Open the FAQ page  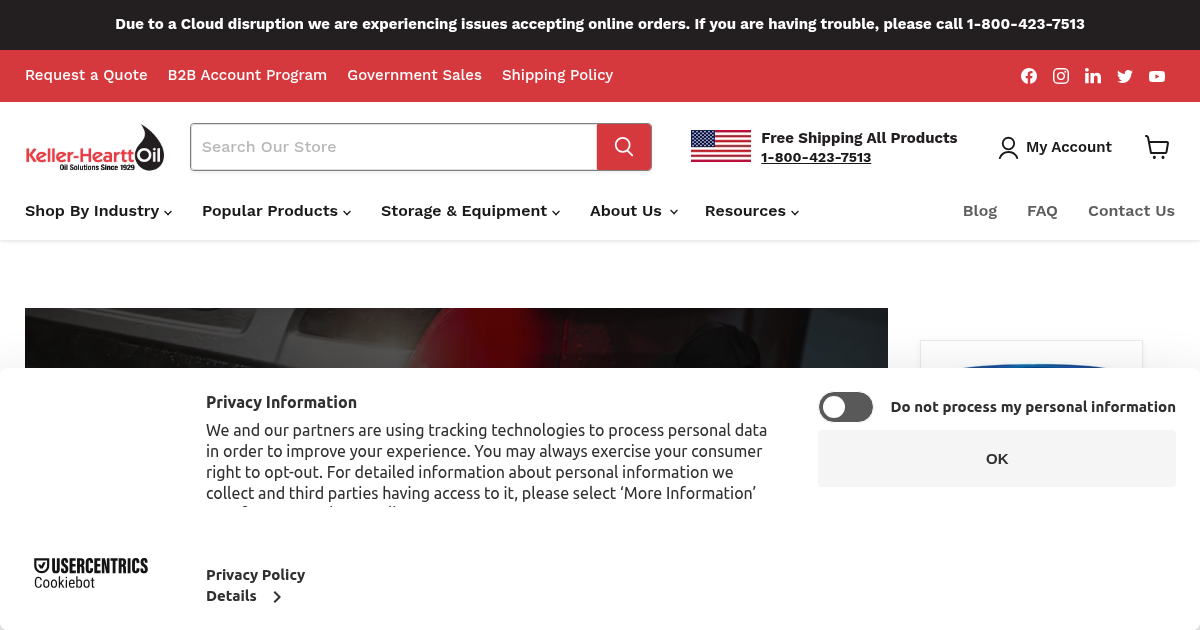point(1042,211)
